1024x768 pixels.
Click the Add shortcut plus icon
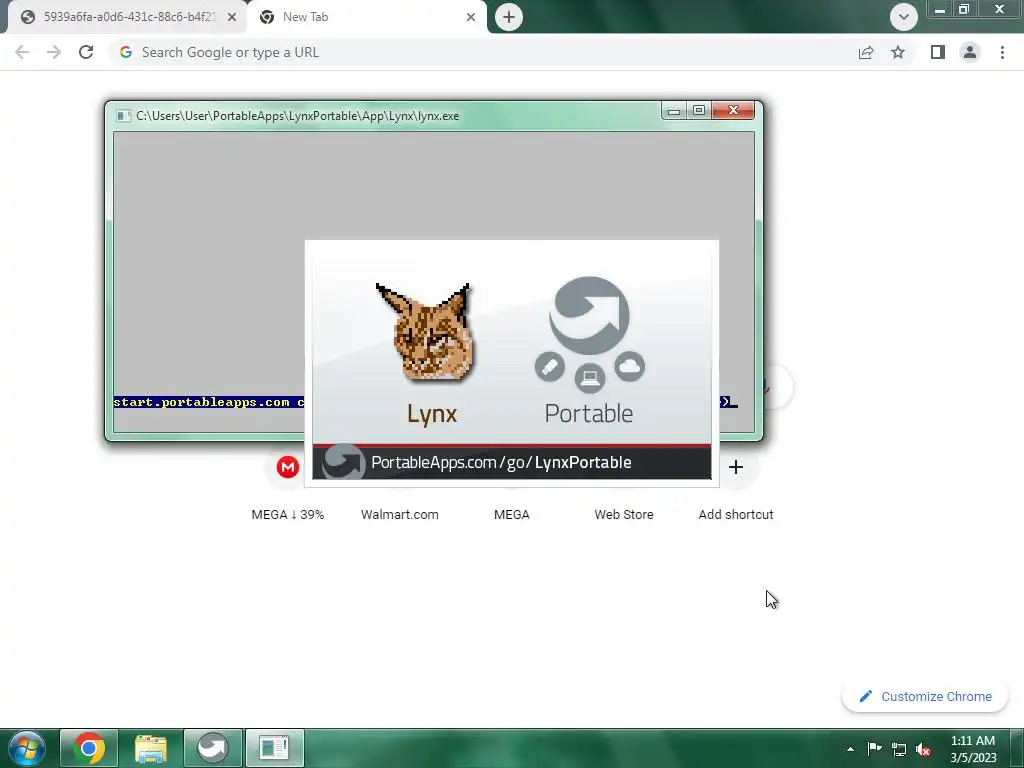point(735,467)
